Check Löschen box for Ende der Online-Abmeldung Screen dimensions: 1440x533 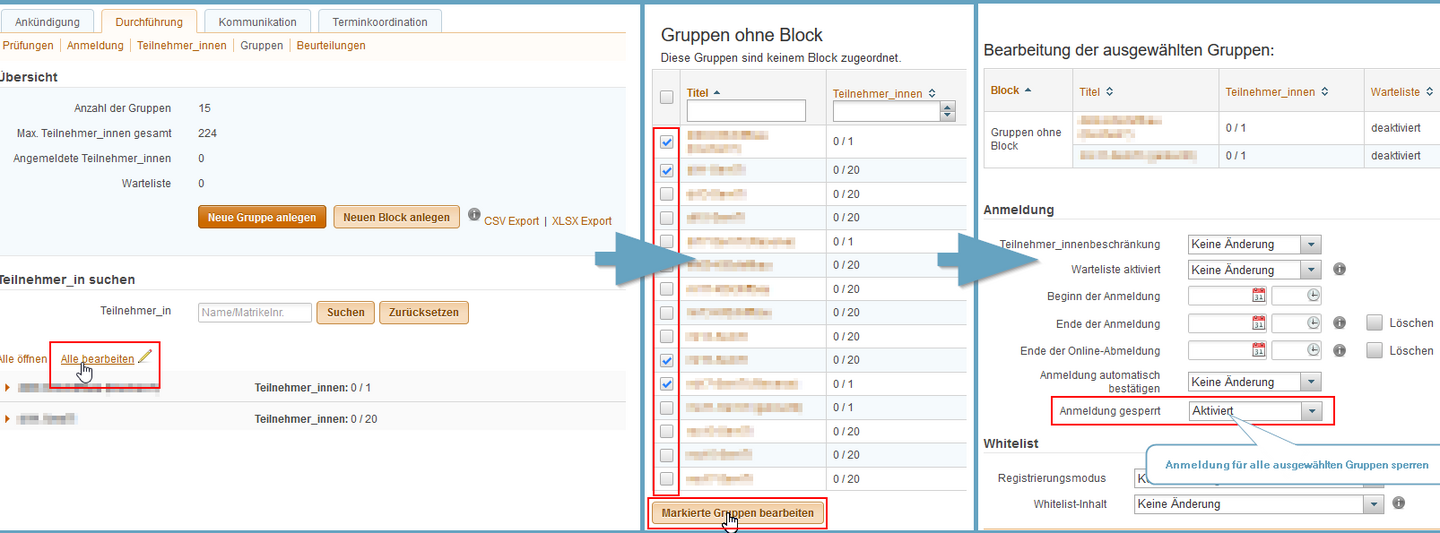point(1374,351)
